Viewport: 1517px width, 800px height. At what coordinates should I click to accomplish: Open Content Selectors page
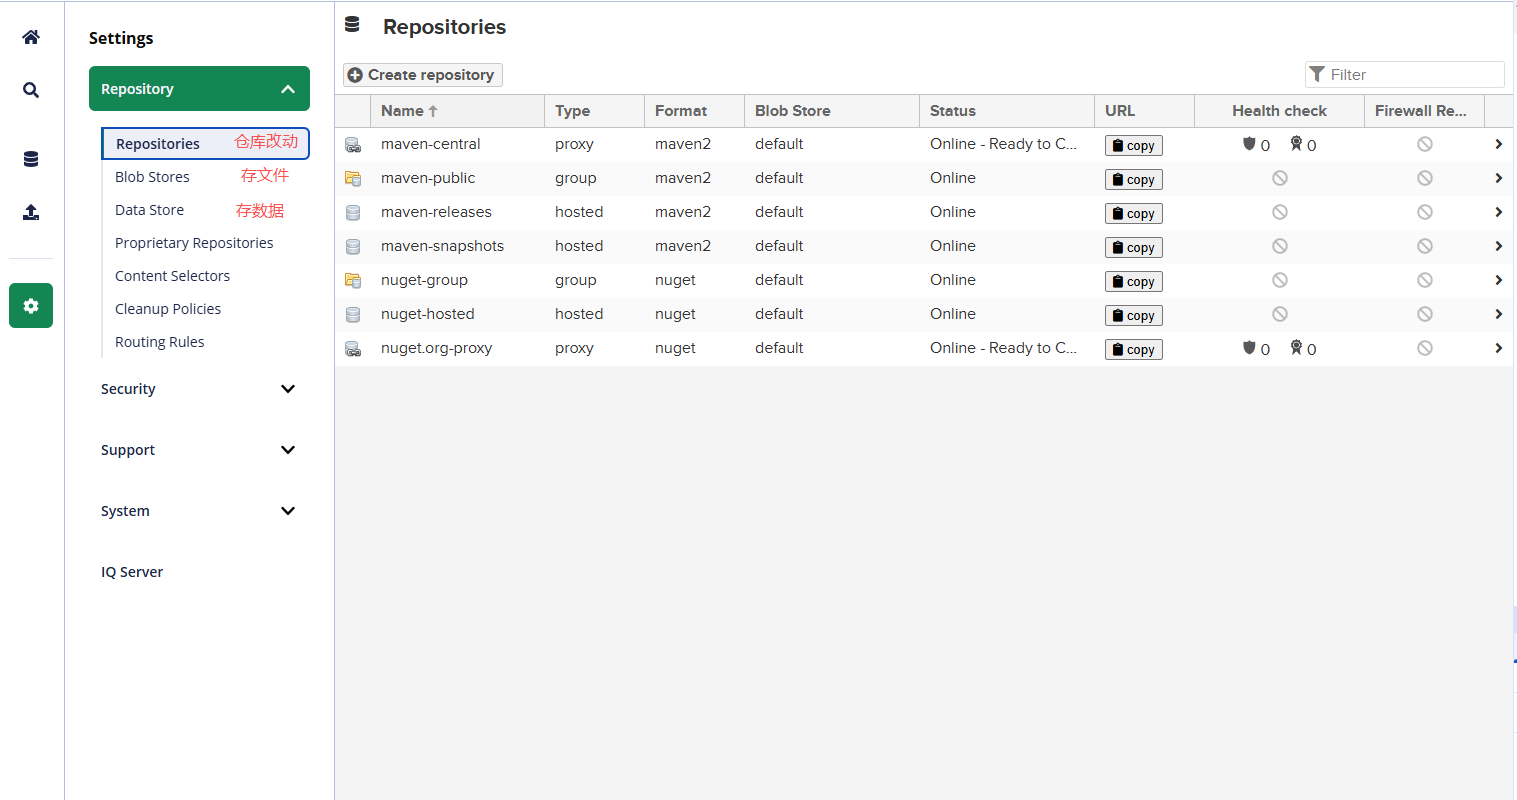click(x=172, y=276)
